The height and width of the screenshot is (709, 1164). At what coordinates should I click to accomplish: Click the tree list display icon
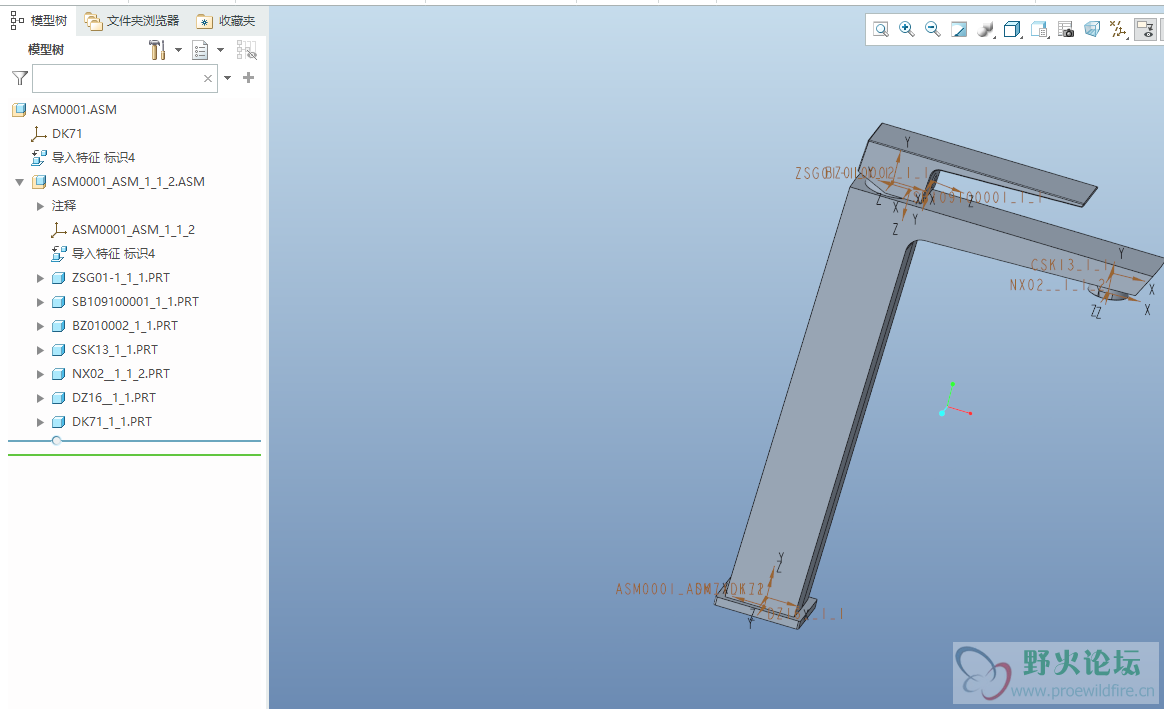[x=200, y=50]
